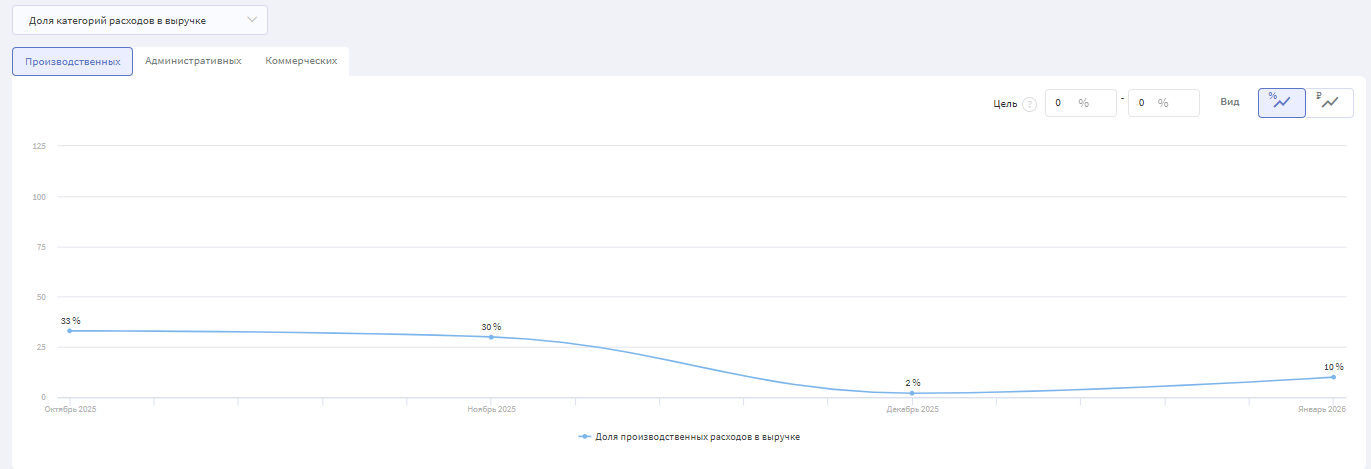Viewport: 1371px width, 469px height.
Task: Click the October 2025 data point (33 %)
Action: 70,331
